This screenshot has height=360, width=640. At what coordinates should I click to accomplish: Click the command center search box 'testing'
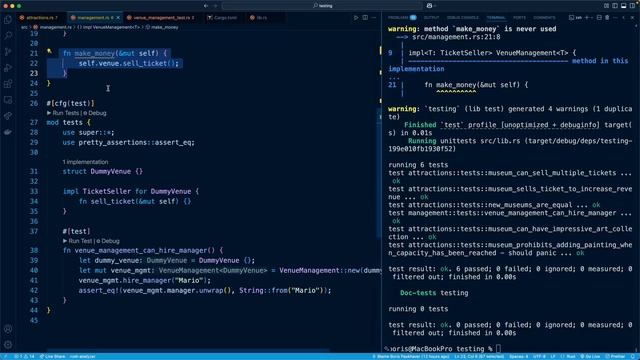coord(322,6)
